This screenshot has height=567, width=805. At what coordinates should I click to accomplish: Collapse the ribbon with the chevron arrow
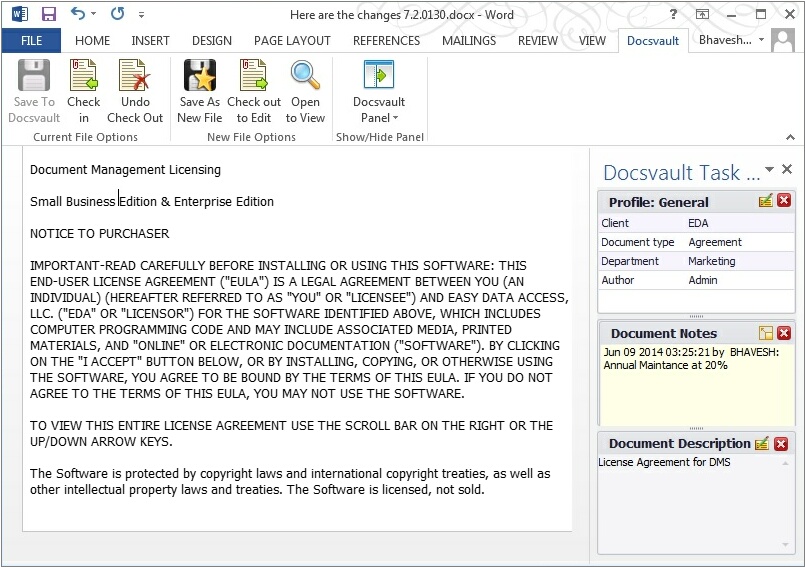(x=790, y=137)
